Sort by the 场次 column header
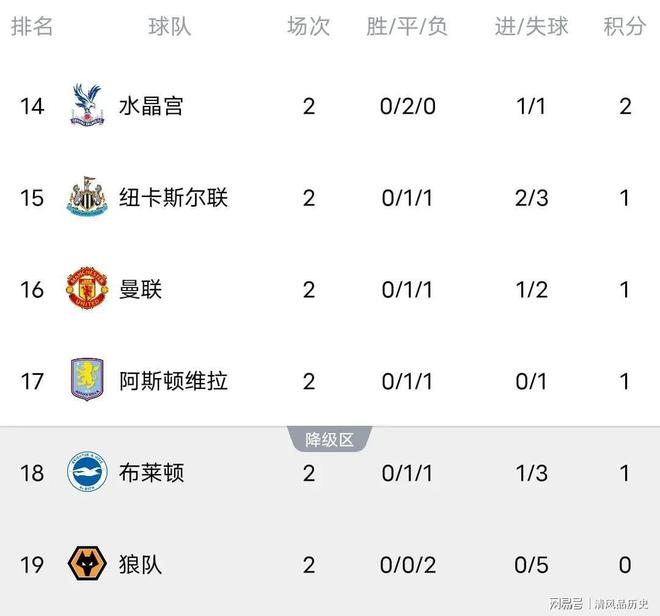This screenshot has width=660, height=616. [x=308, y=27]
